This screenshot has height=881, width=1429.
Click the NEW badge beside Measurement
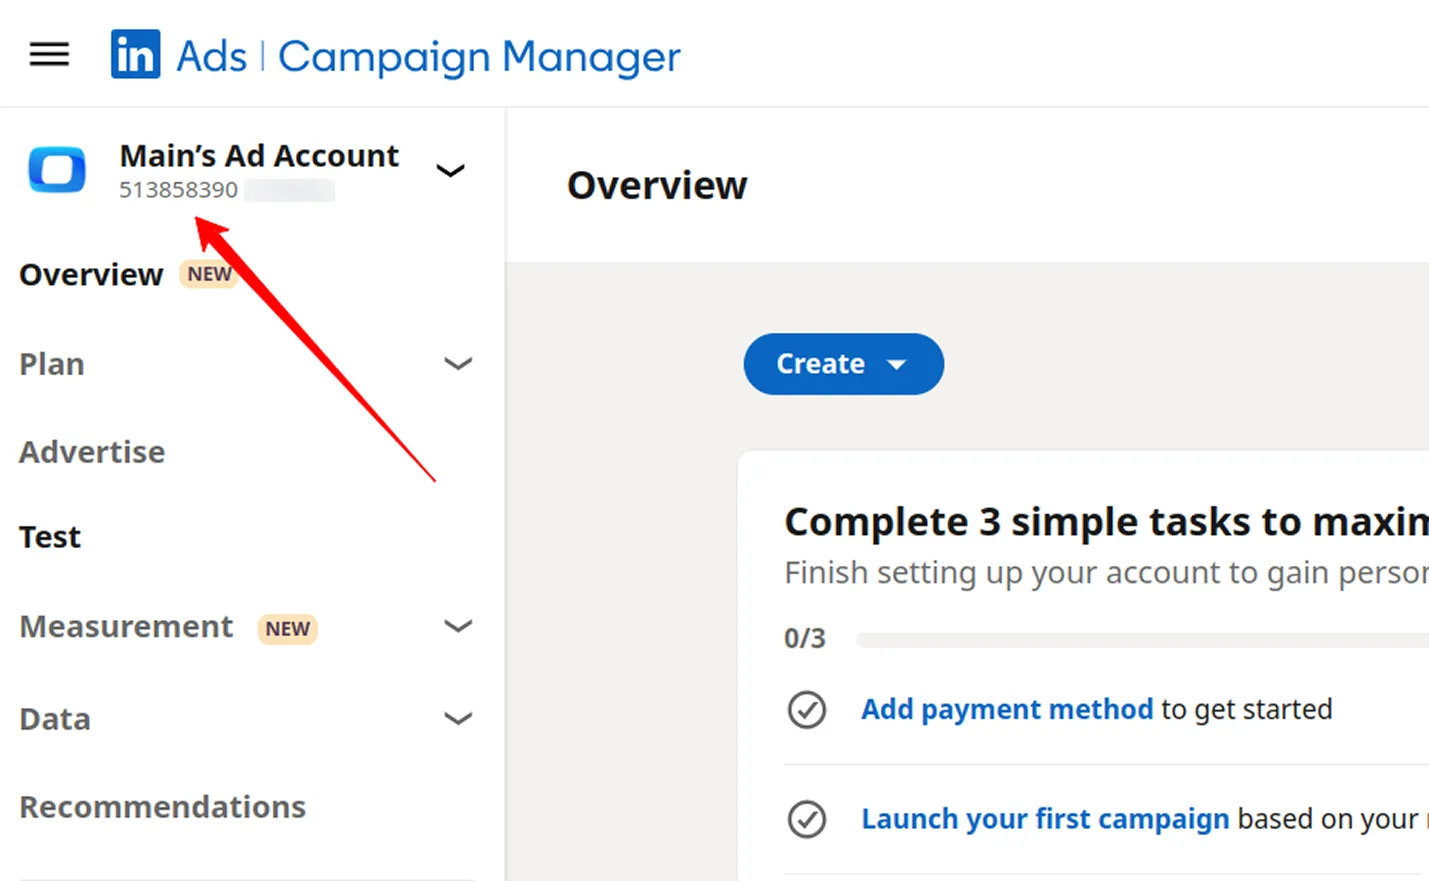pyautogui.click(x=287, y=629)
